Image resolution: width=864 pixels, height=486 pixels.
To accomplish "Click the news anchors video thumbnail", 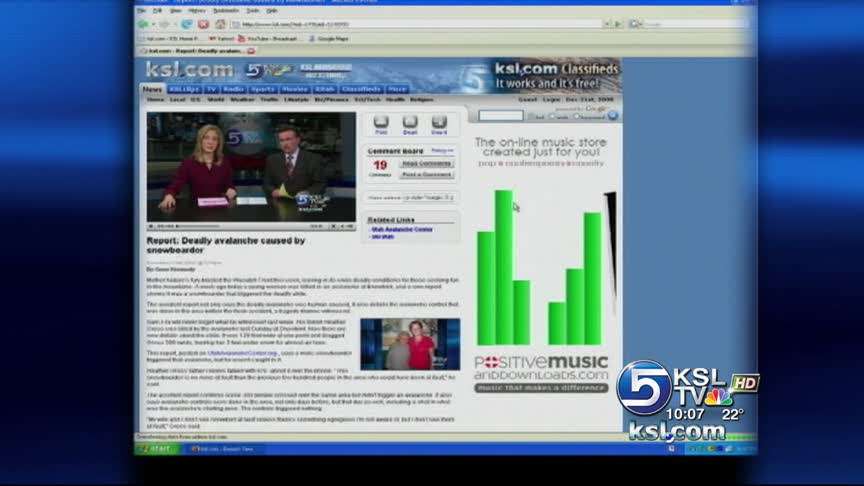I will coord(251,167).
